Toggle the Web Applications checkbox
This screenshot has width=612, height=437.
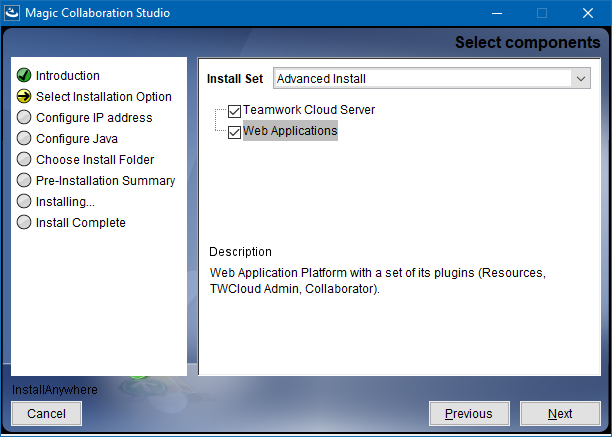[x=235, y=132]
